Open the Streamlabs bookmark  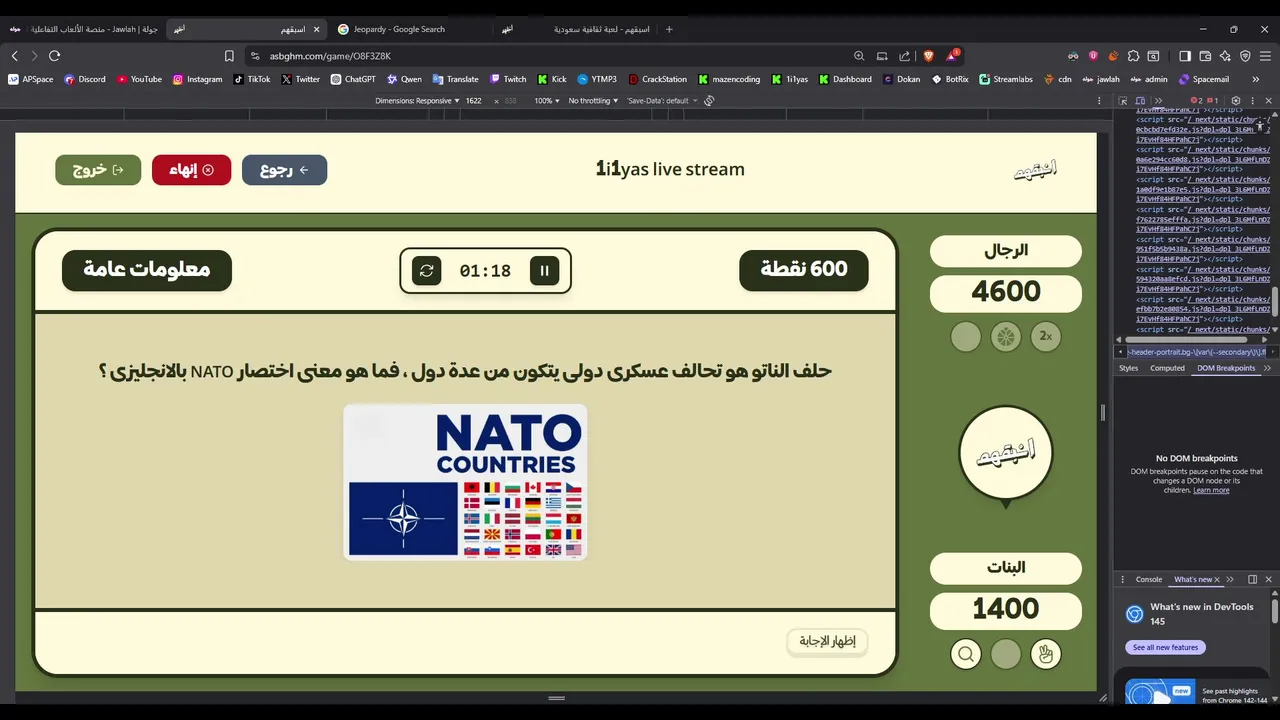[1006, 79]
